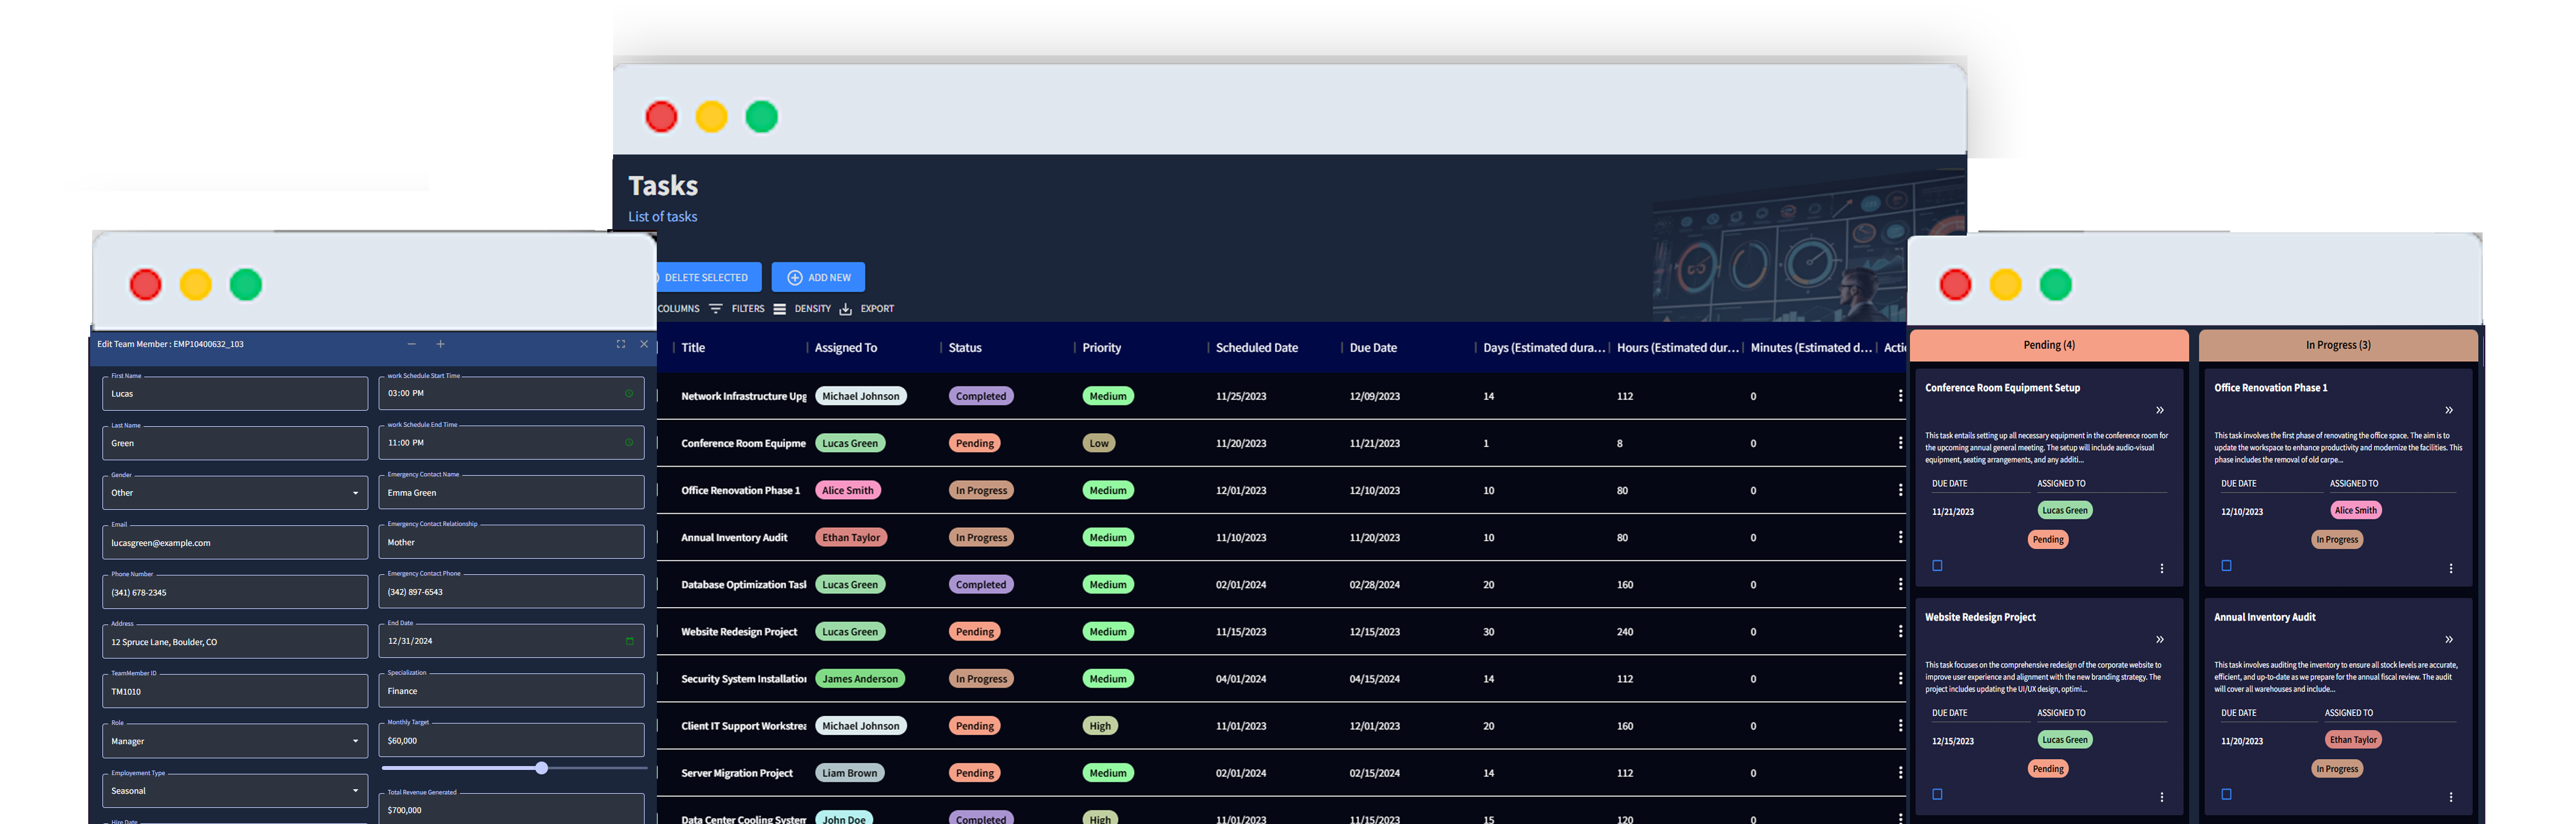
Task: Check the checkbox on Conference Room Equipment Setup card
Action: 1937,565
